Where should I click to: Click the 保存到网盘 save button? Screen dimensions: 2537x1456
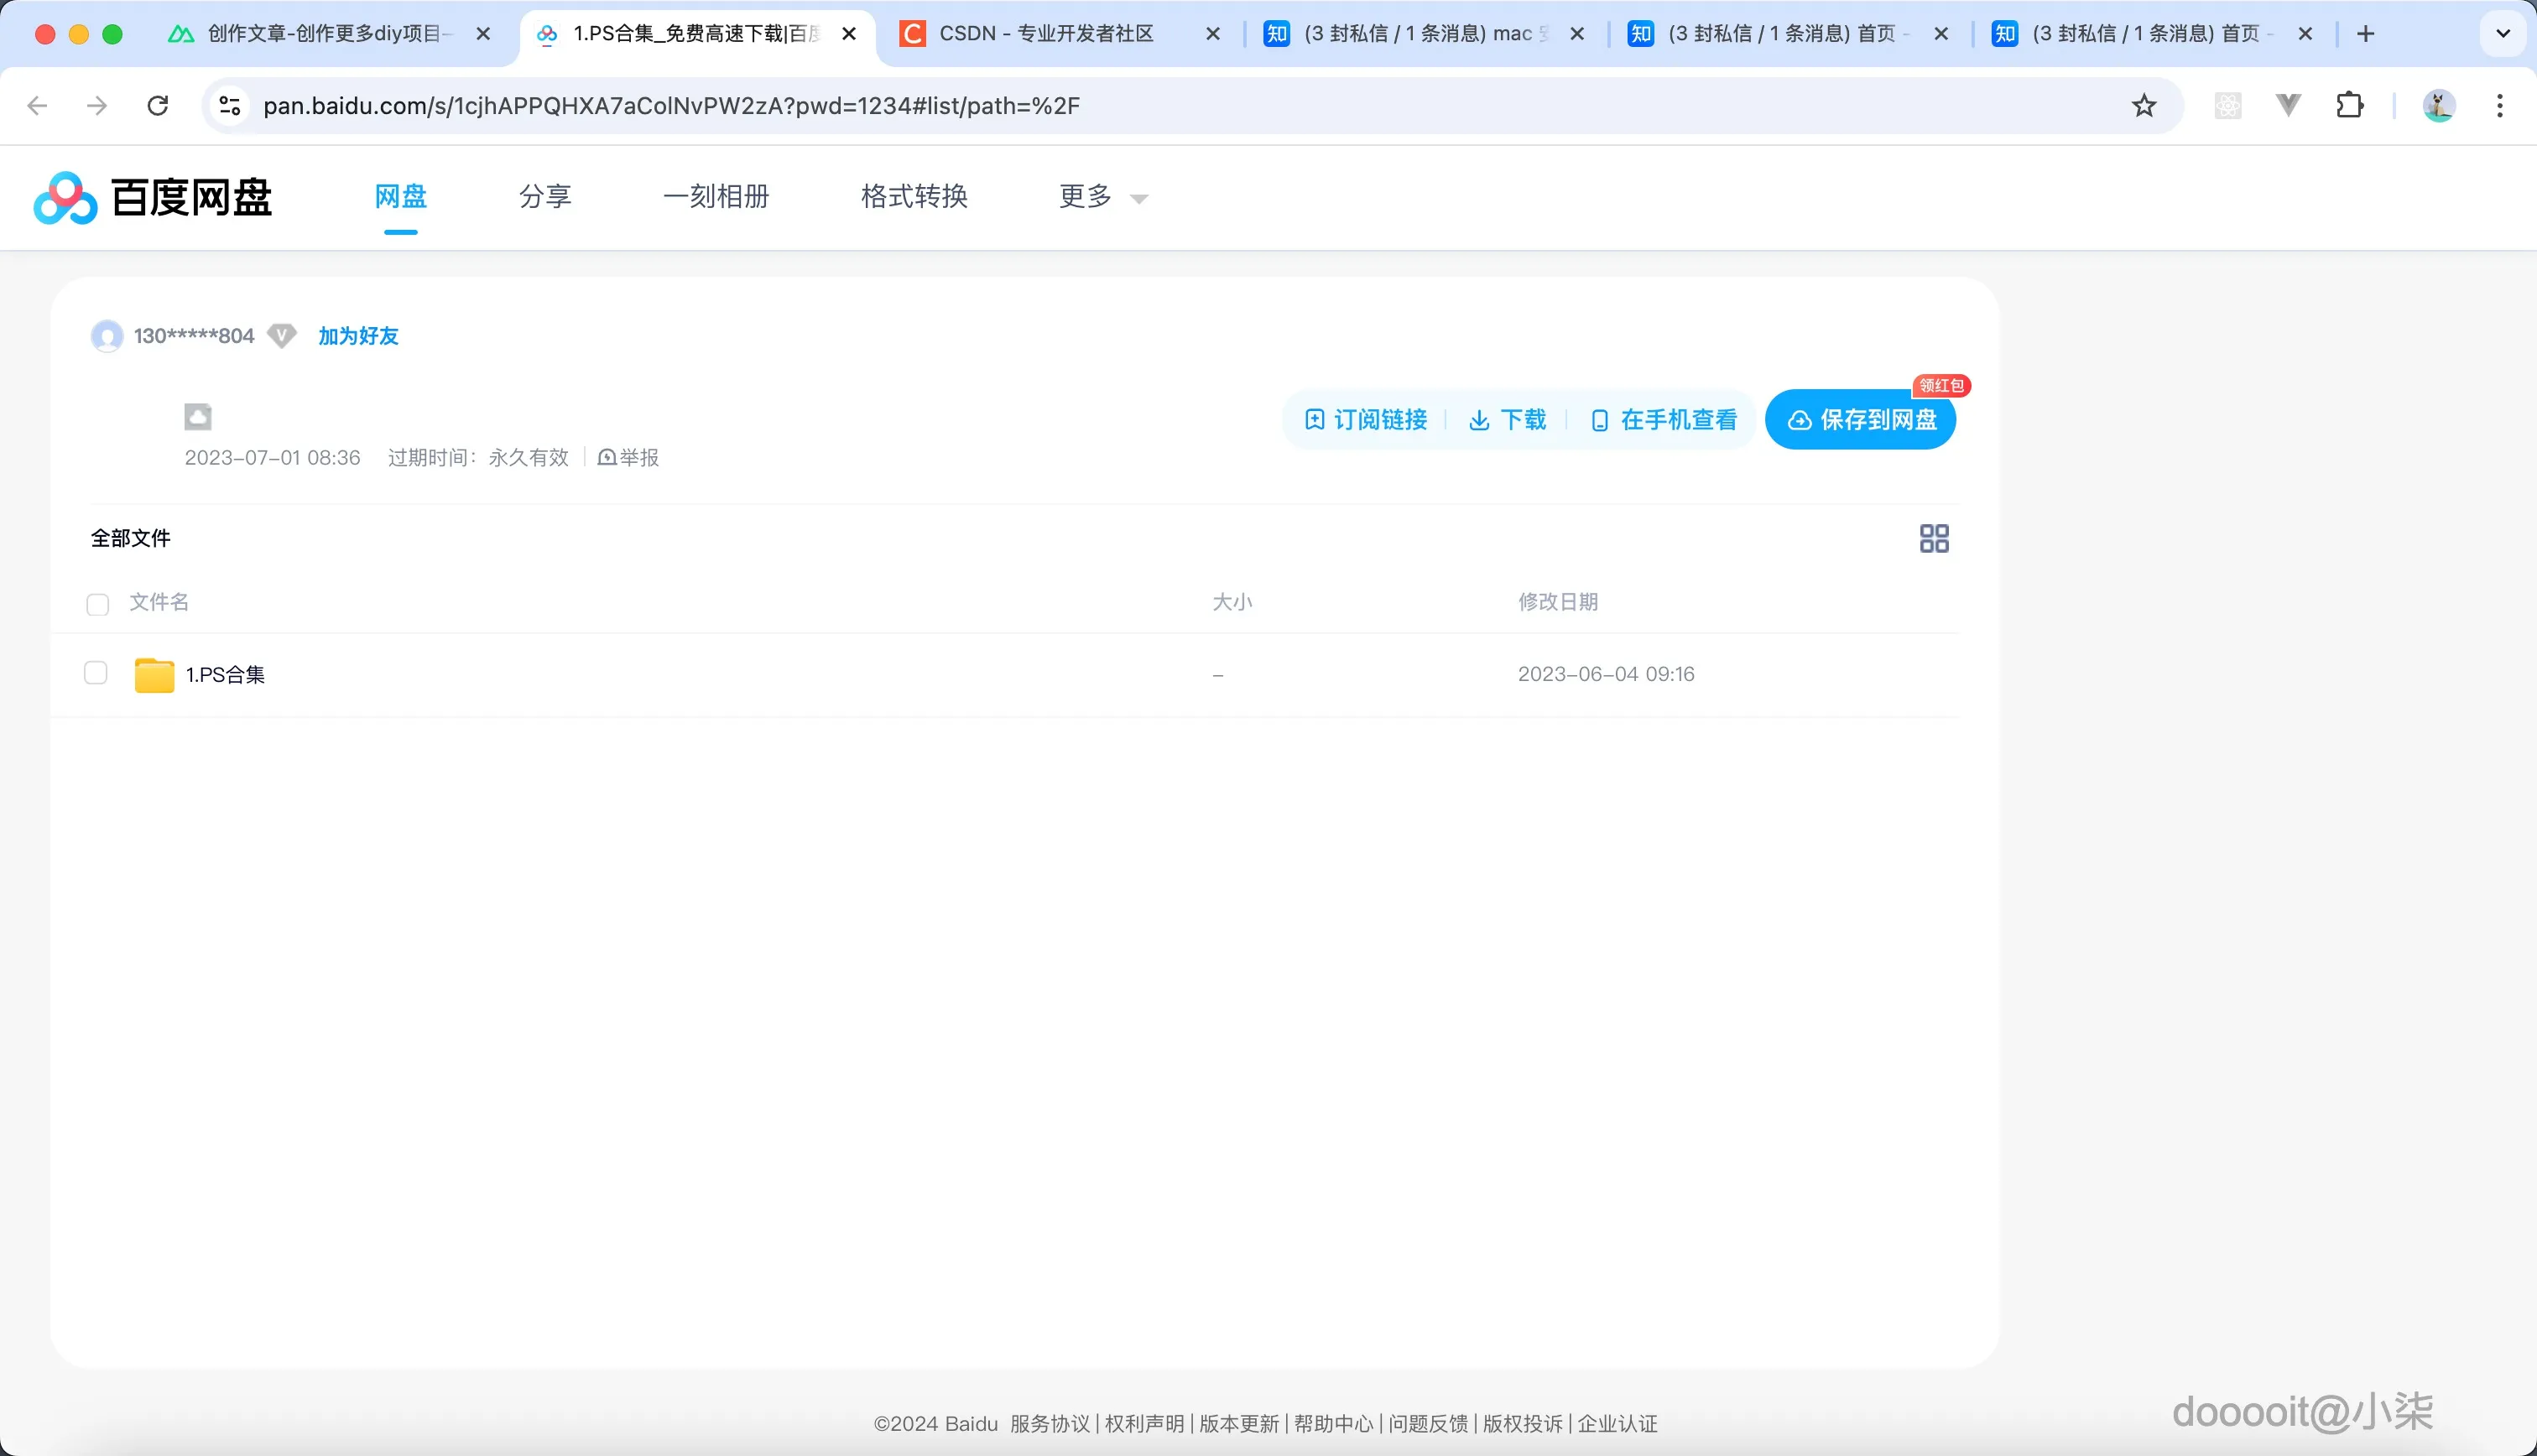click(x=1860, y=420)
